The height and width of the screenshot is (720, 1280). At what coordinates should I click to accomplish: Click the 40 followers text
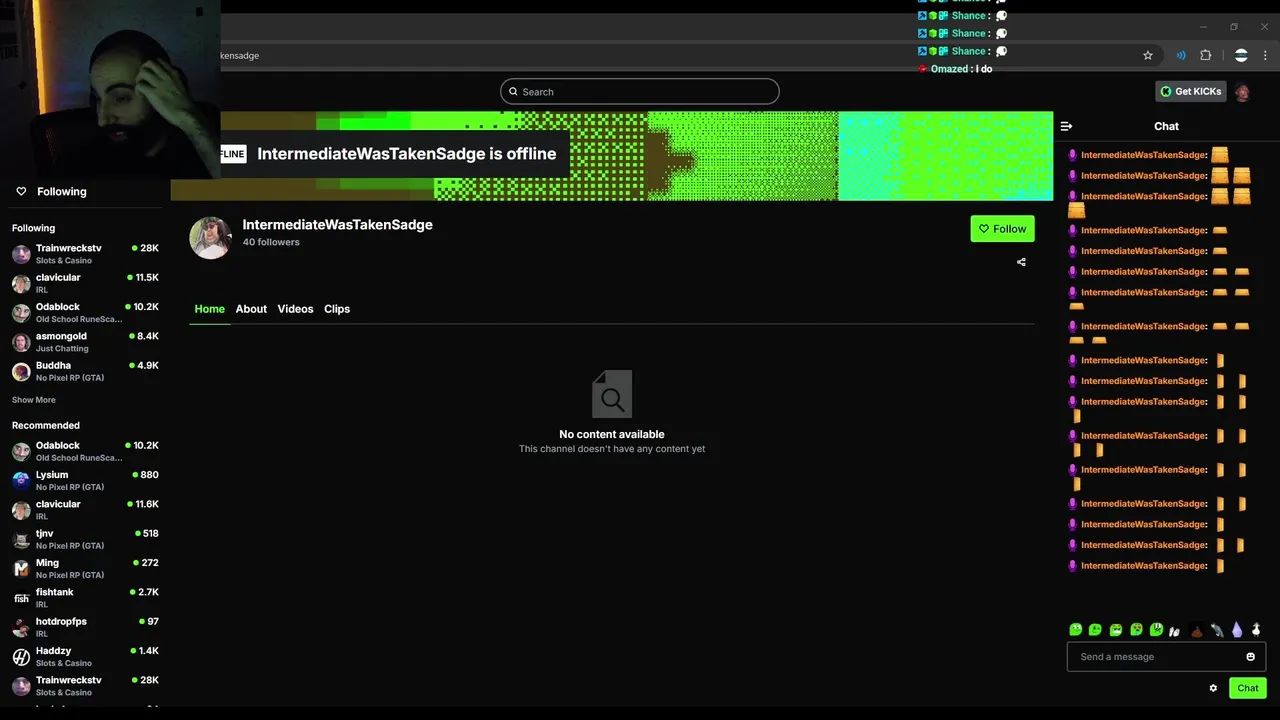271,242
